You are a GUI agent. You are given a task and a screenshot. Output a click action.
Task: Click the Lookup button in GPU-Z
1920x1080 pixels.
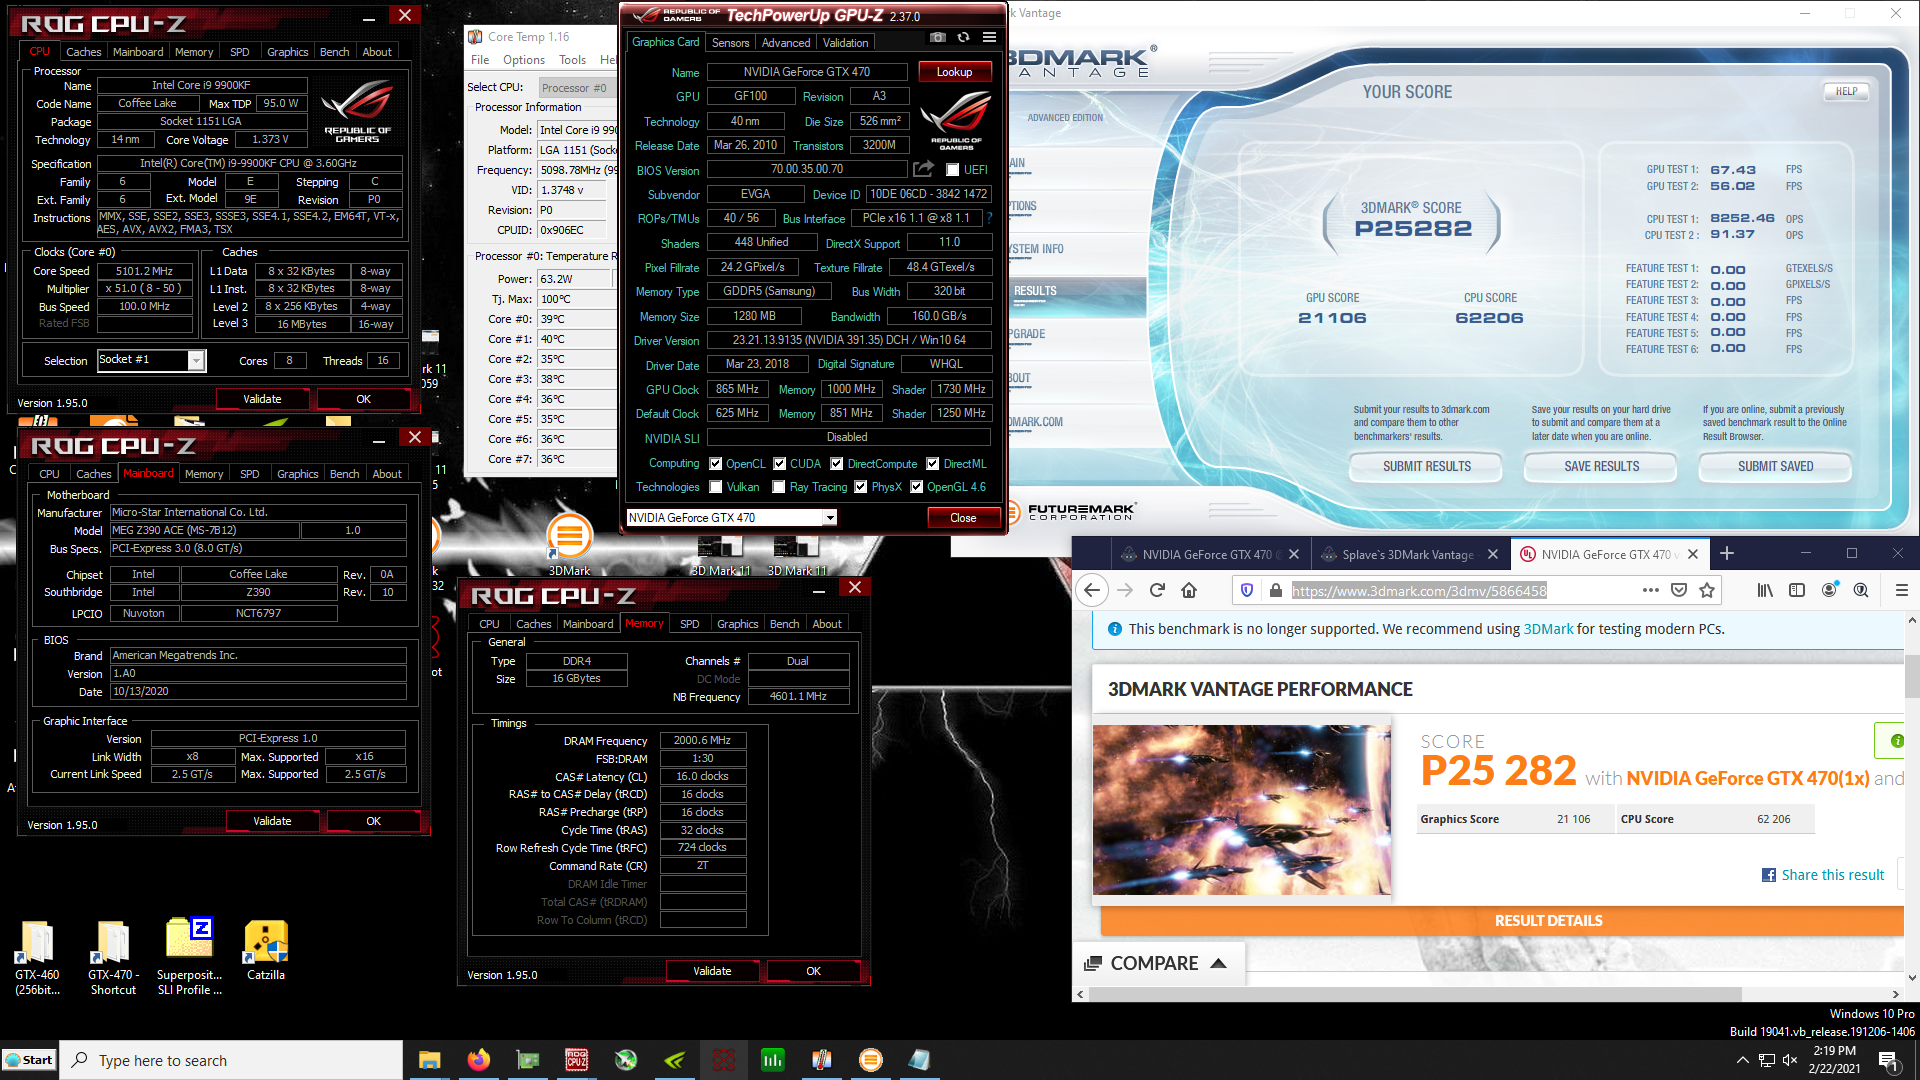pyautogui.click(x=954, y=72)
